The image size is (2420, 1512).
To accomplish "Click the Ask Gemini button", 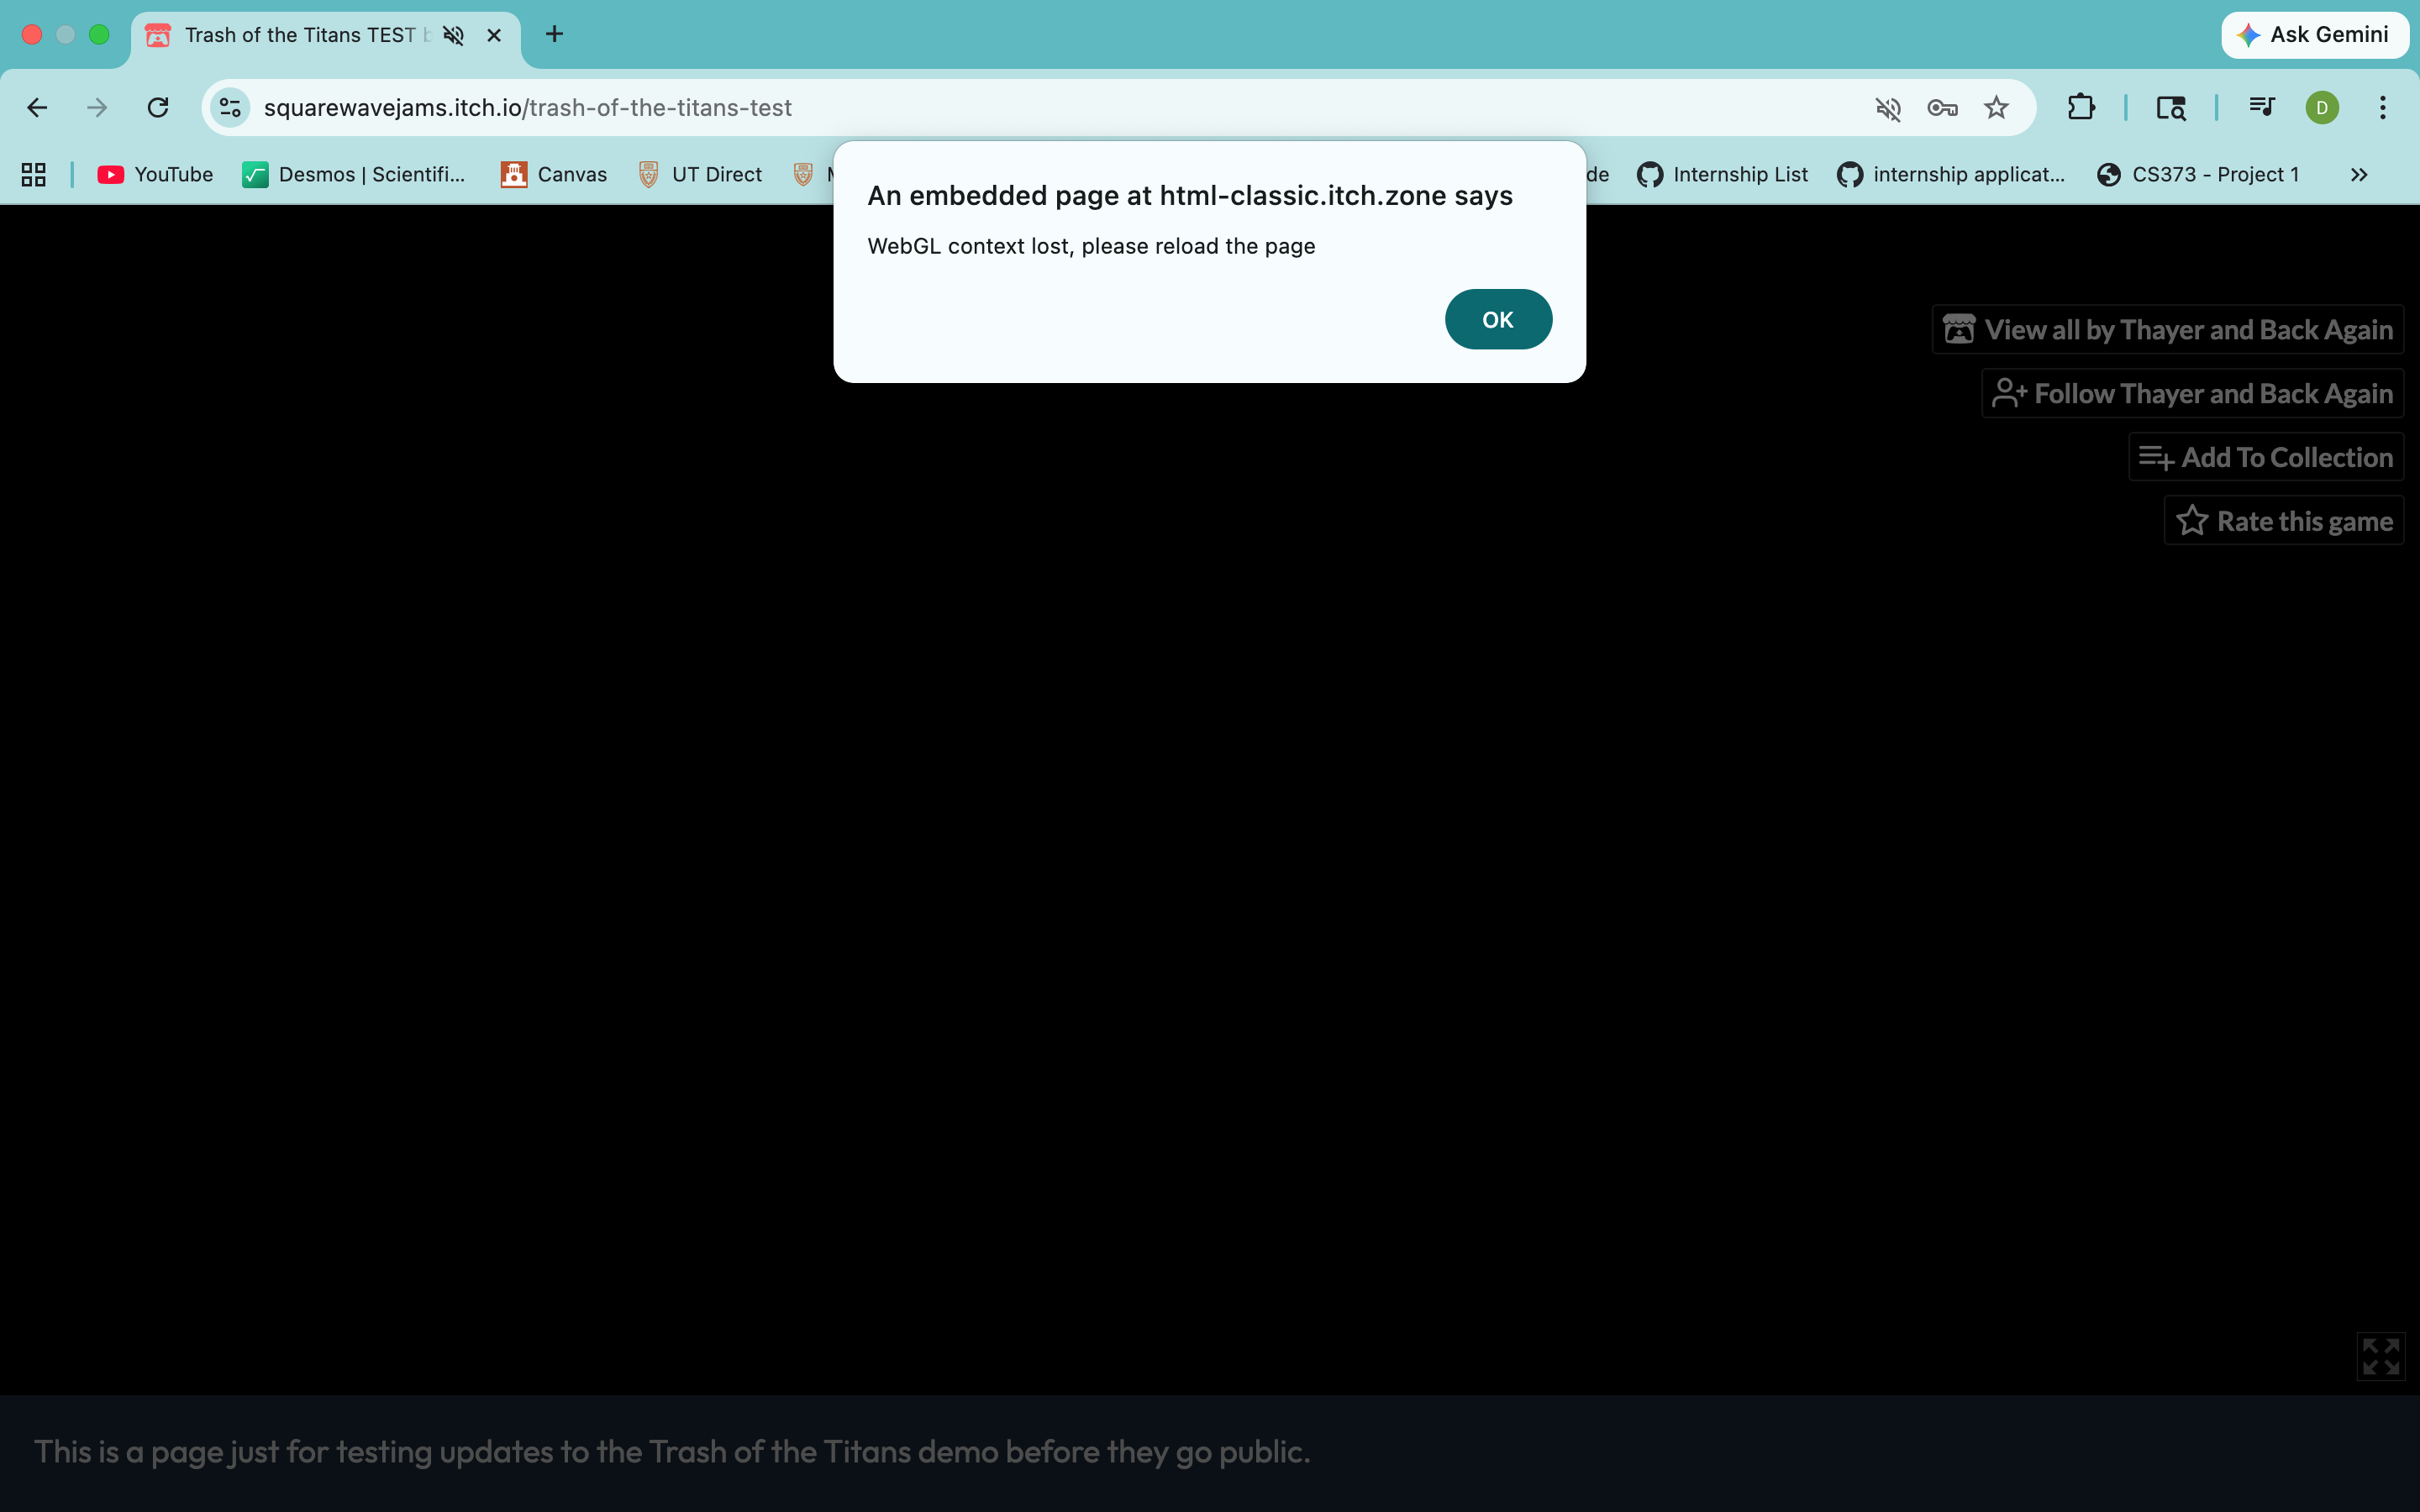I will 2313,35.
